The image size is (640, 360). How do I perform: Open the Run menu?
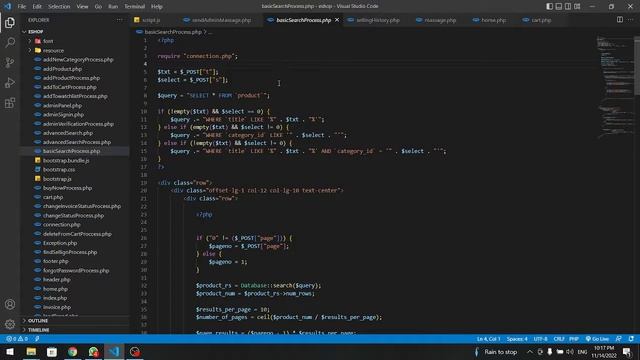pos(113,7)
